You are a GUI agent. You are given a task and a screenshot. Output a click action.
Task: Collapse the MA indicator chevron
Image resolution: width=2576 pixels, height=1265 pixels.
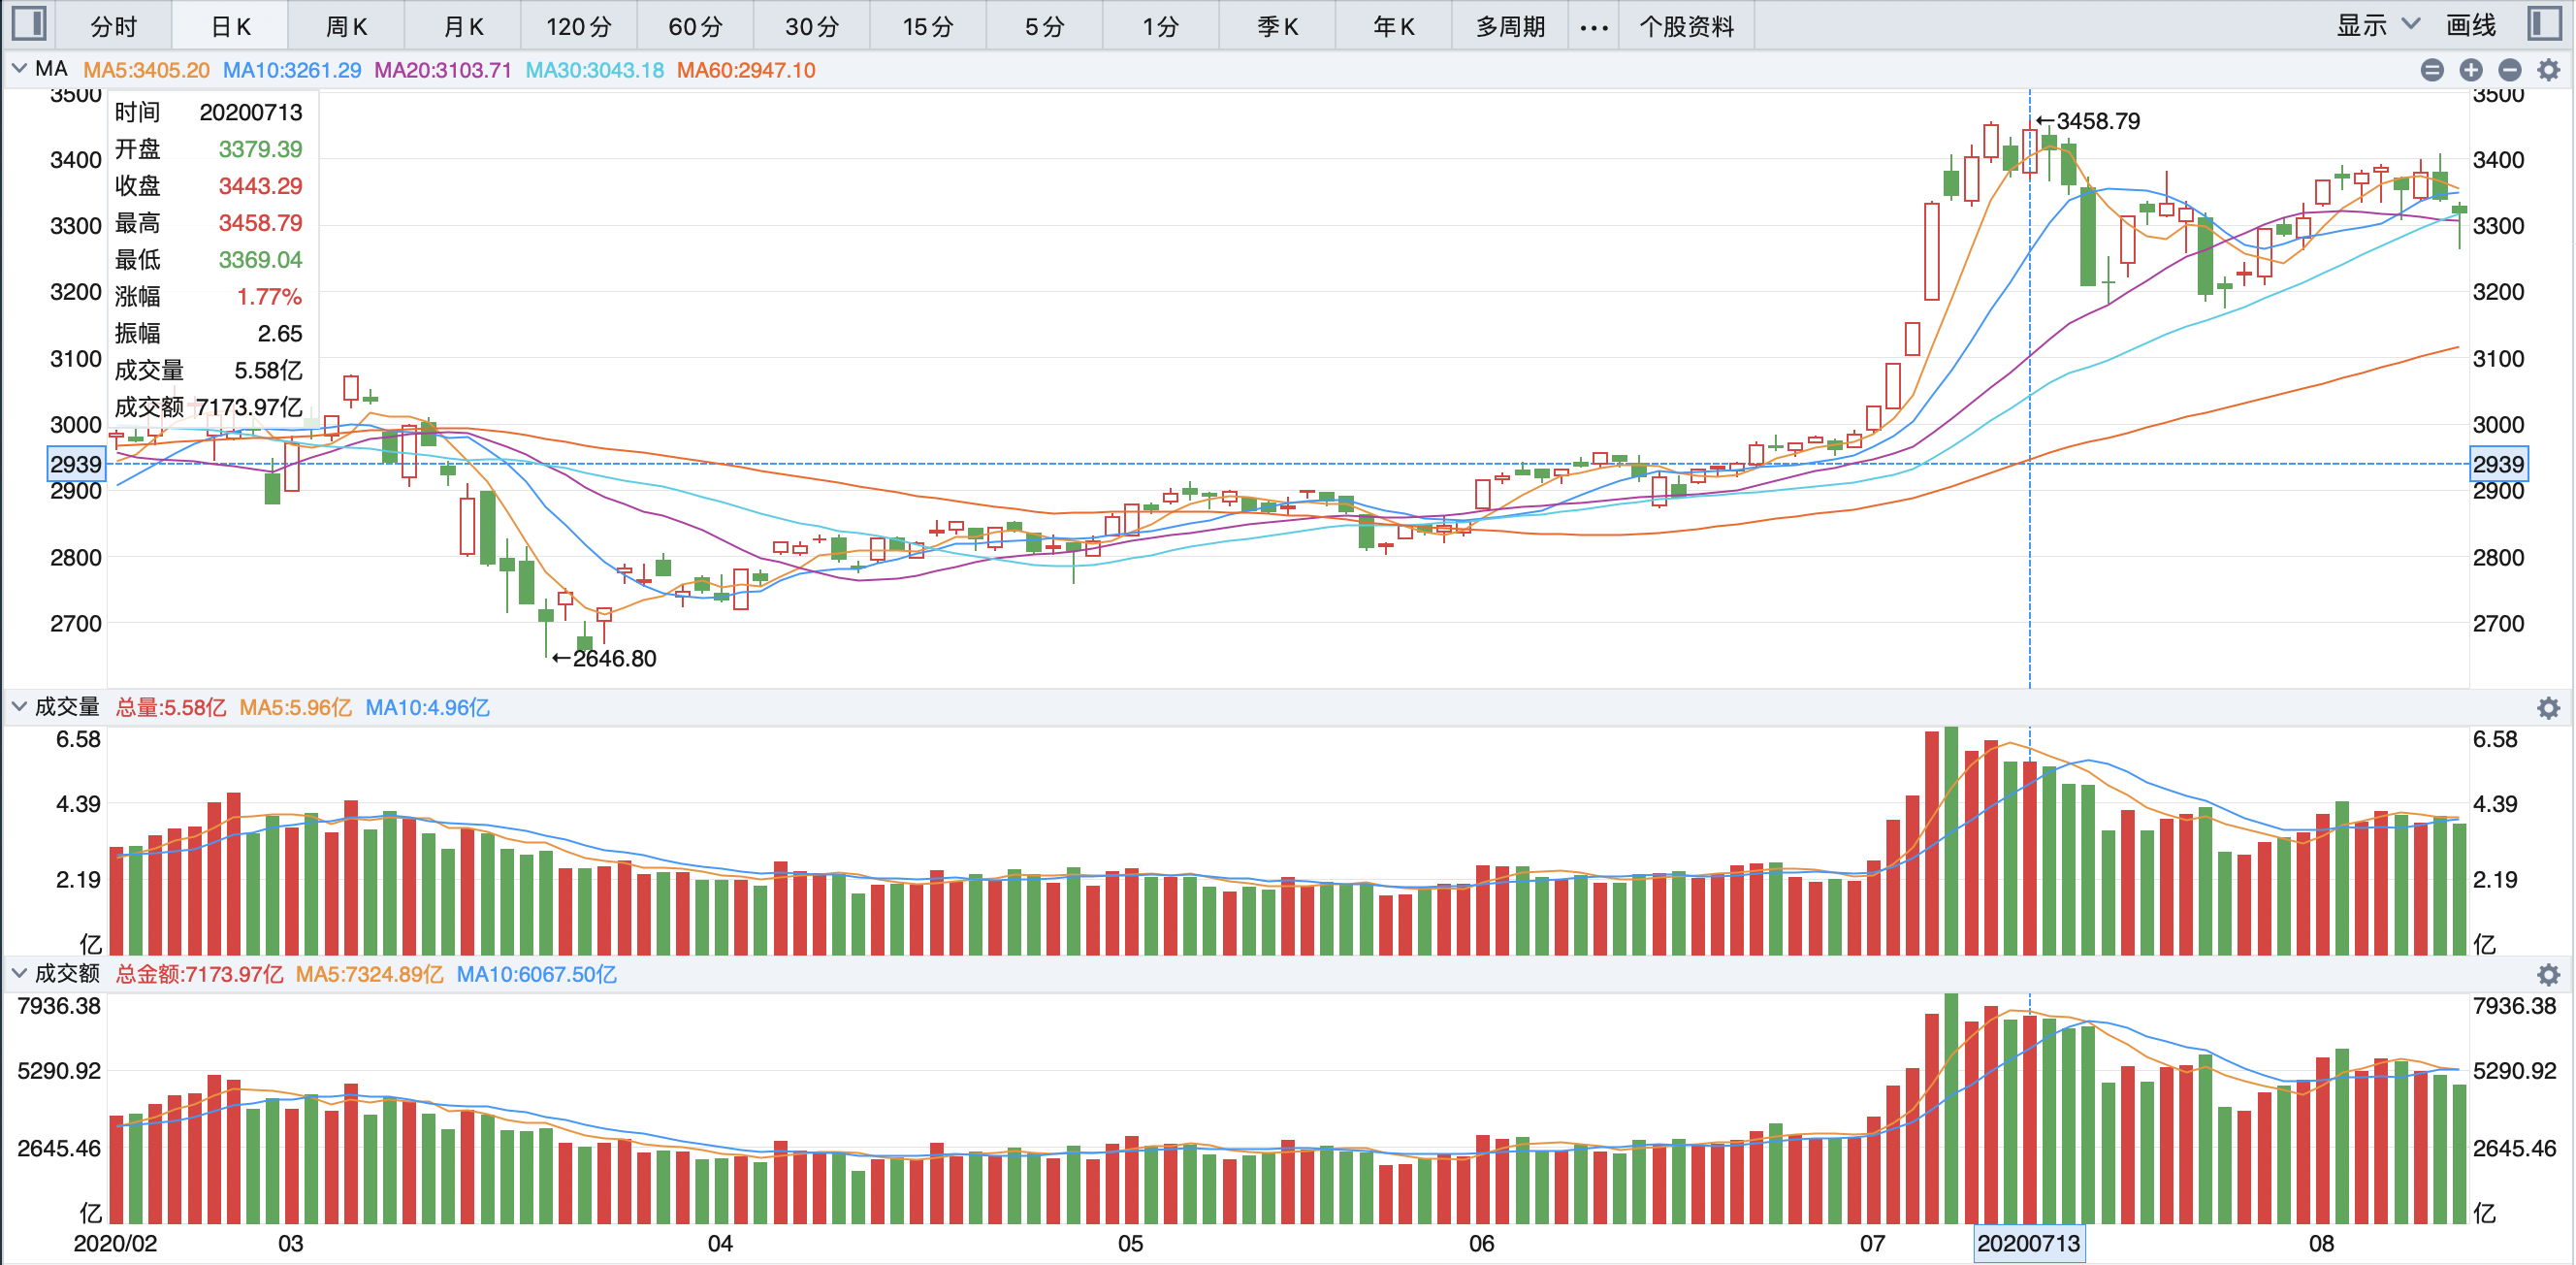click(x=19, y=69)
